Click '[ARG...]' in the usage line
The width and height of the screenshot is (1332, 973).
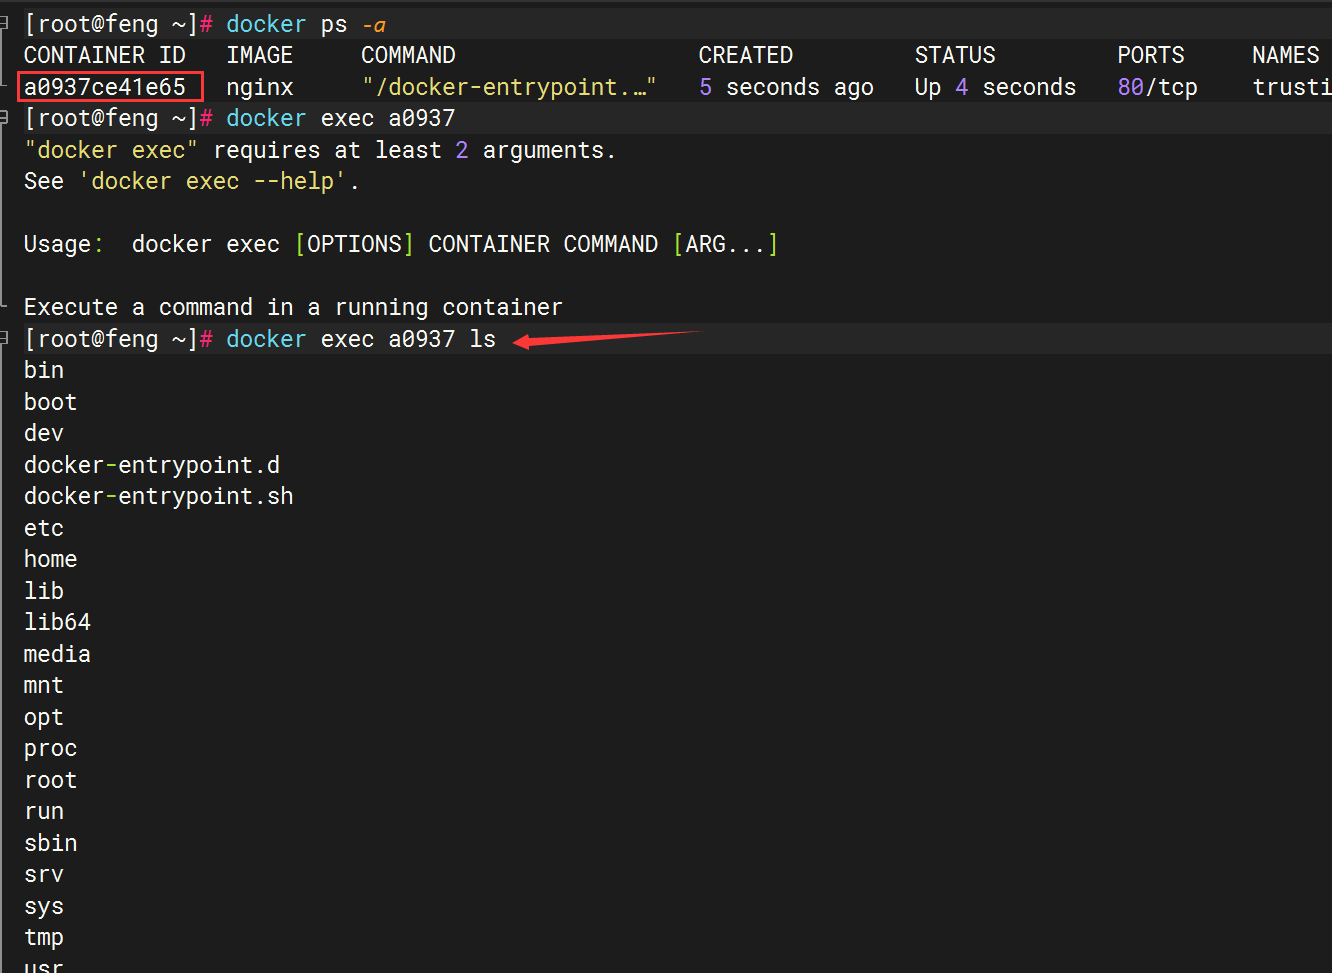pos(725,244)
